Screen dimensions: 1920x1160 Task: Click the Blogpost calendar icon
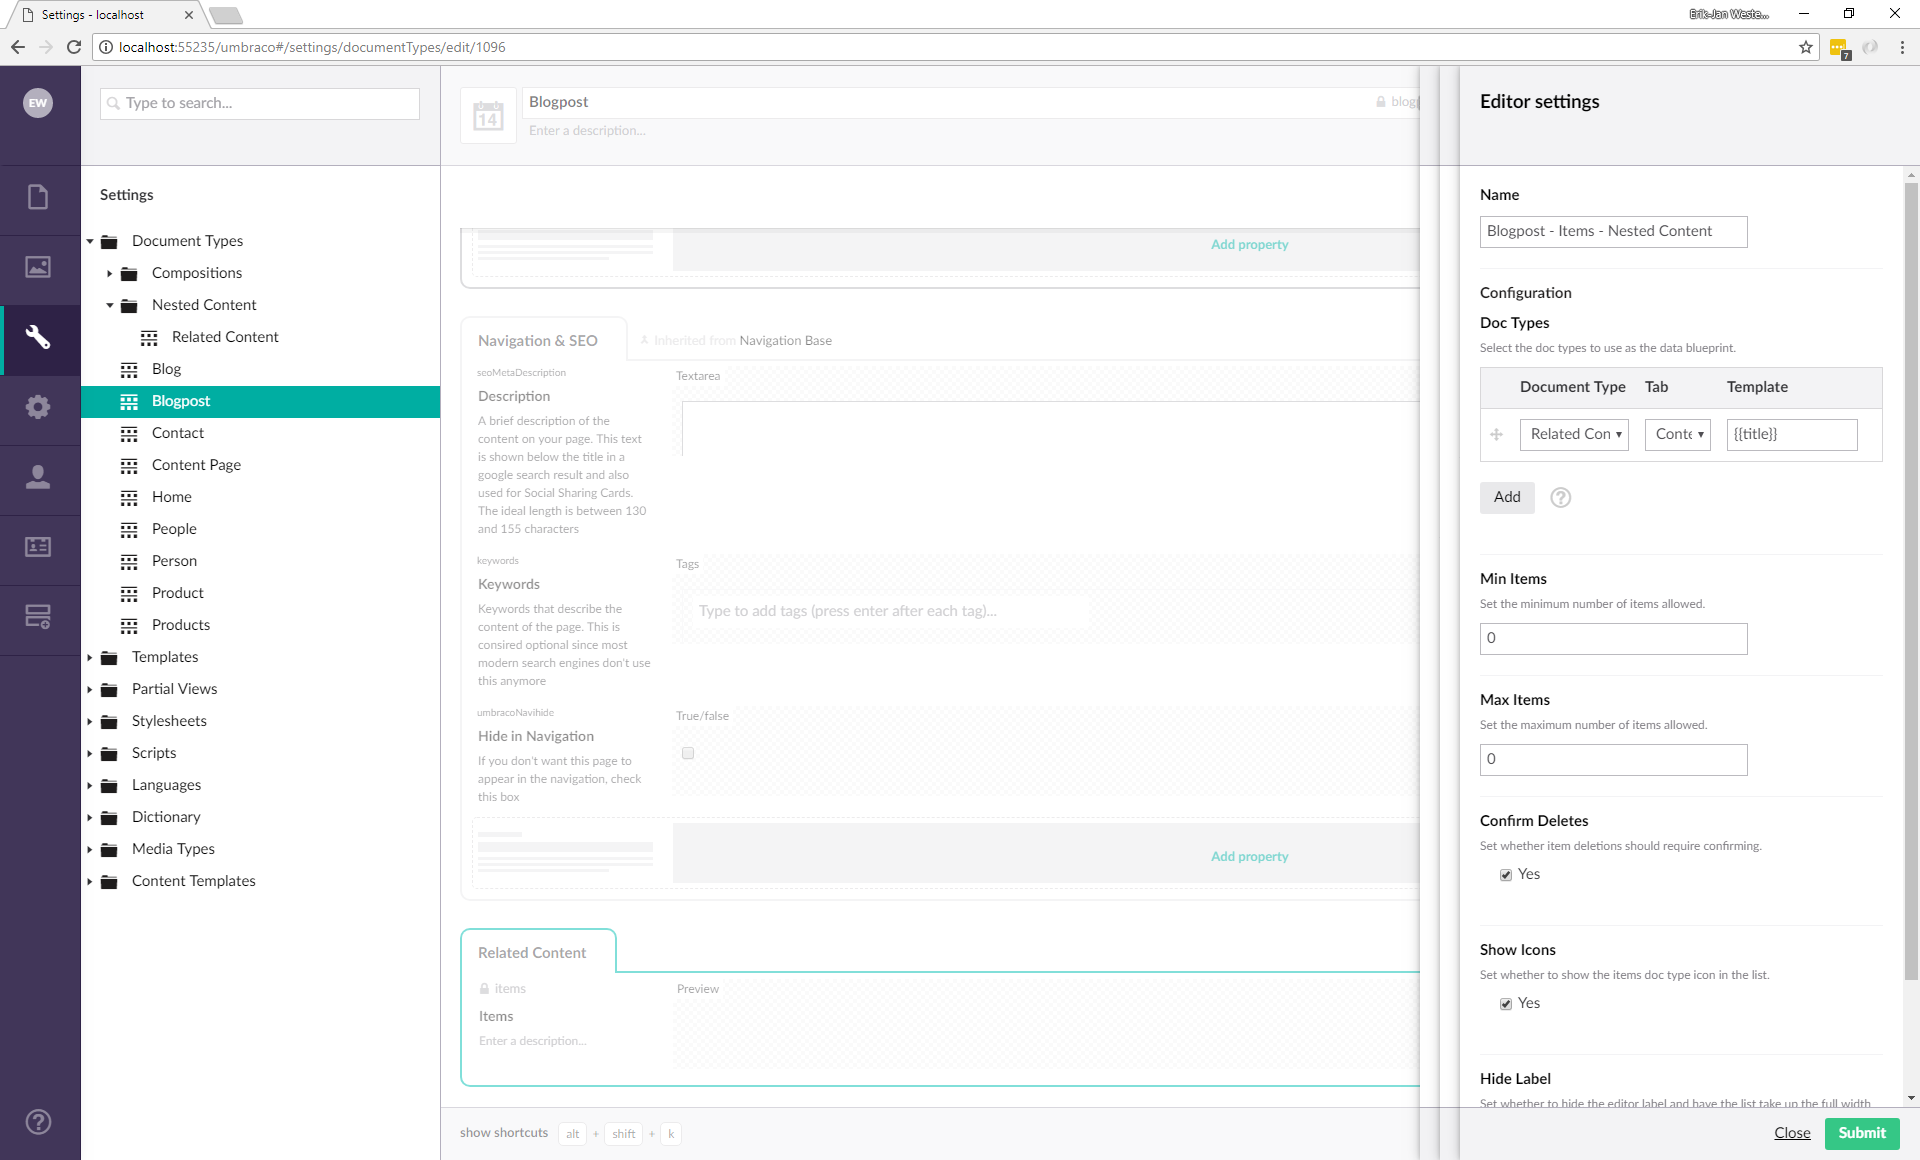[488, 116]
